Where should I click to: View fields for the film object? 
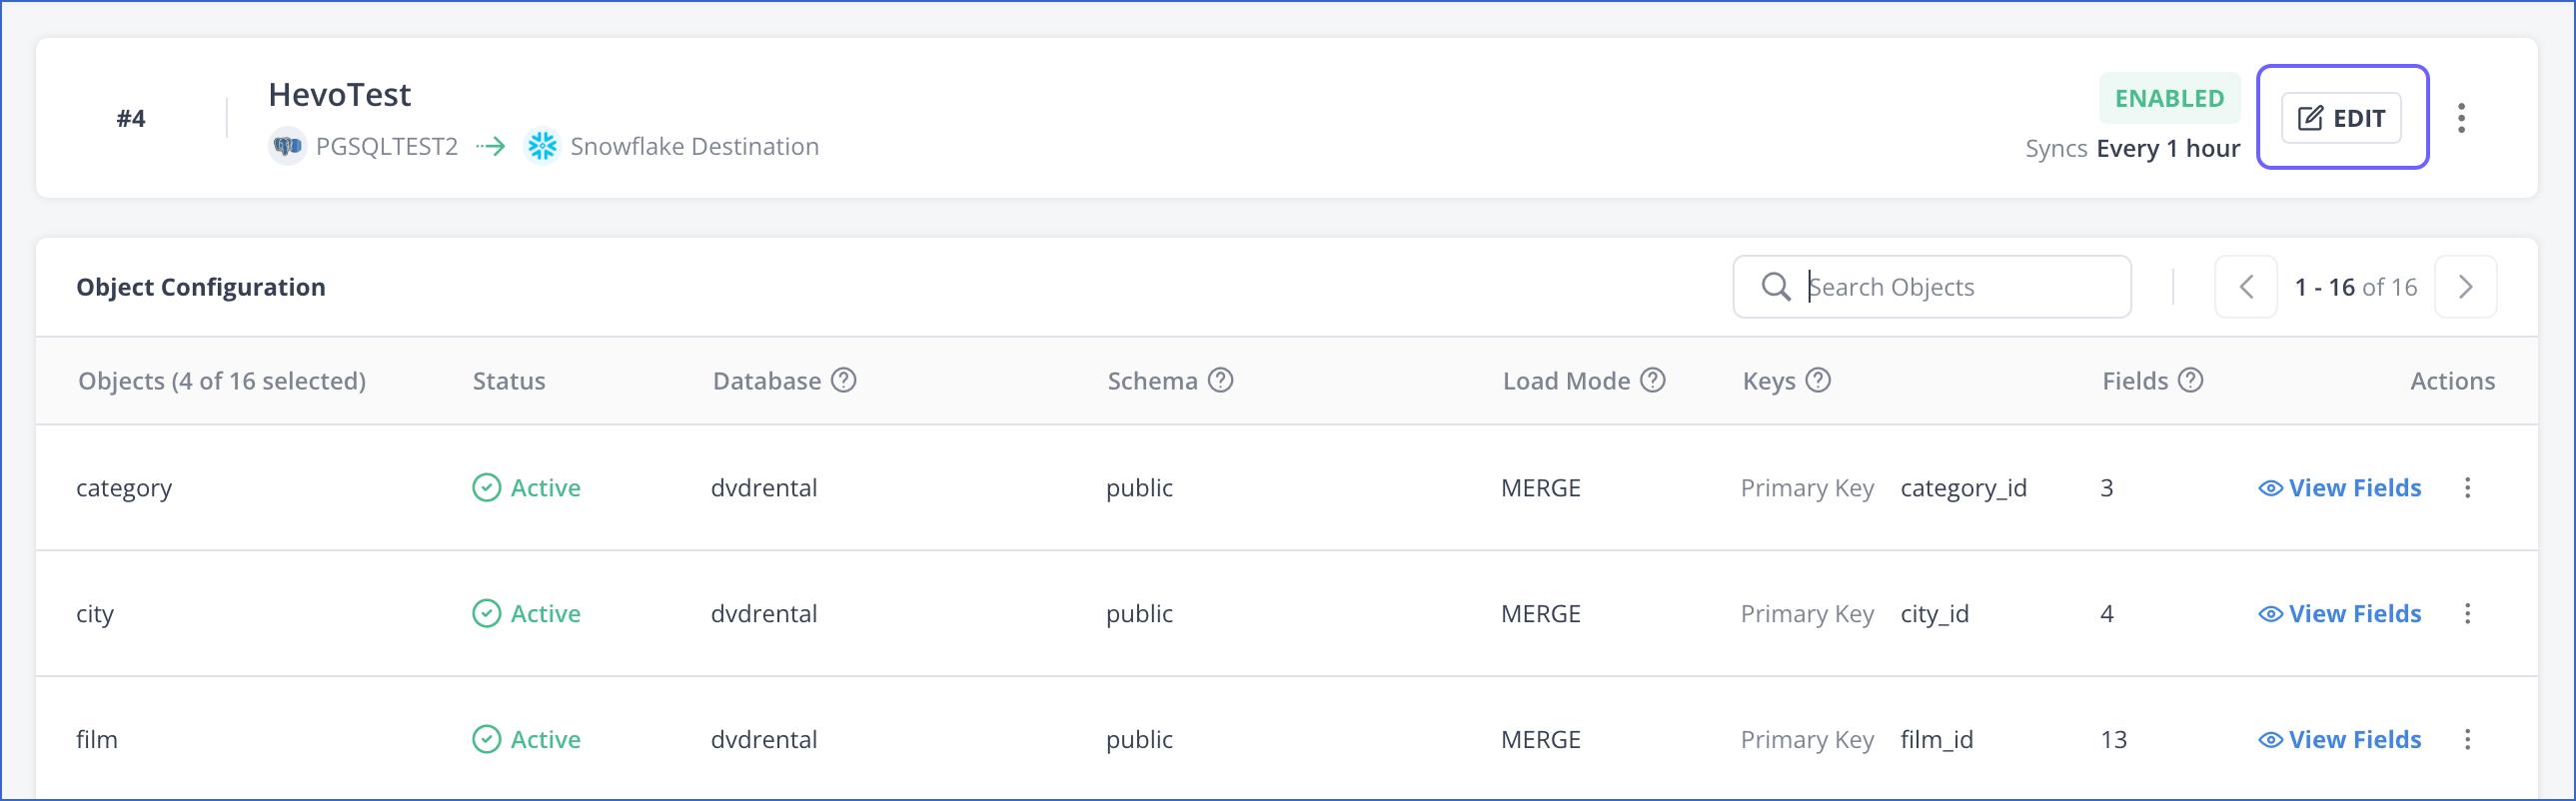pos(2340,740)
